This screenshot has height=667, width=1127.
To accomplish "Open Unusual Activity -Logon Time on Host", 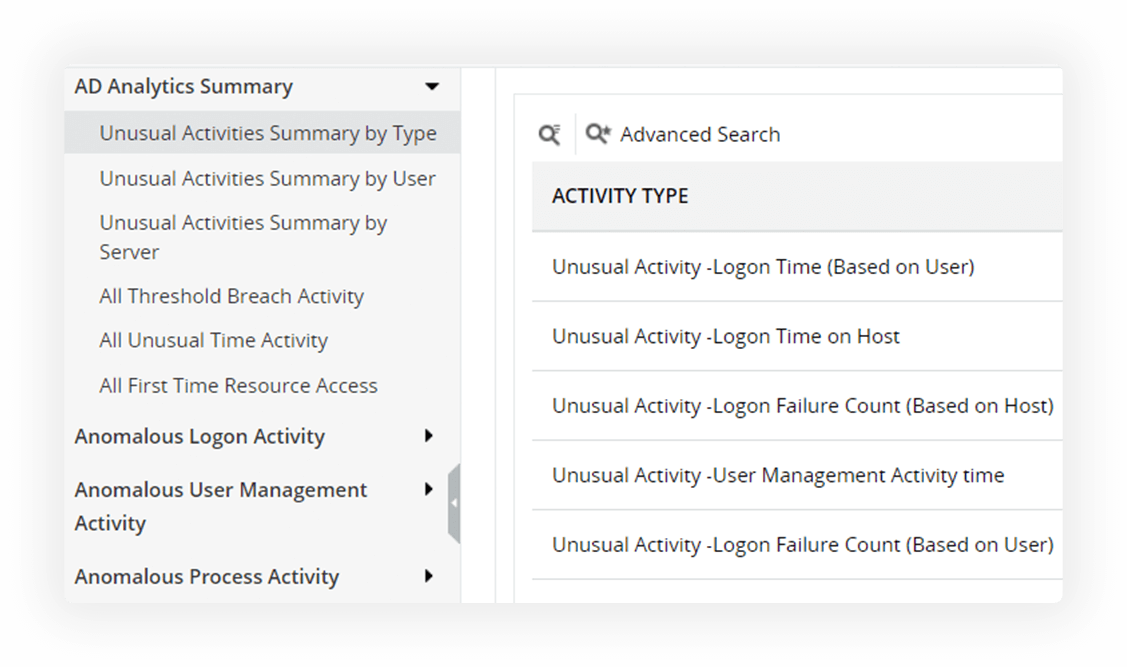I will coord(724,336).
